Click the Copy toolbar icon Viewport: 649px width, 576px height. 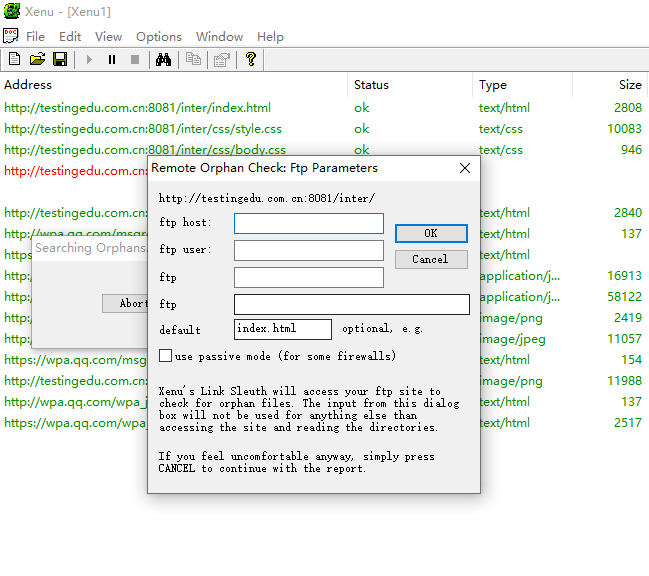click(x=193, y=60)
